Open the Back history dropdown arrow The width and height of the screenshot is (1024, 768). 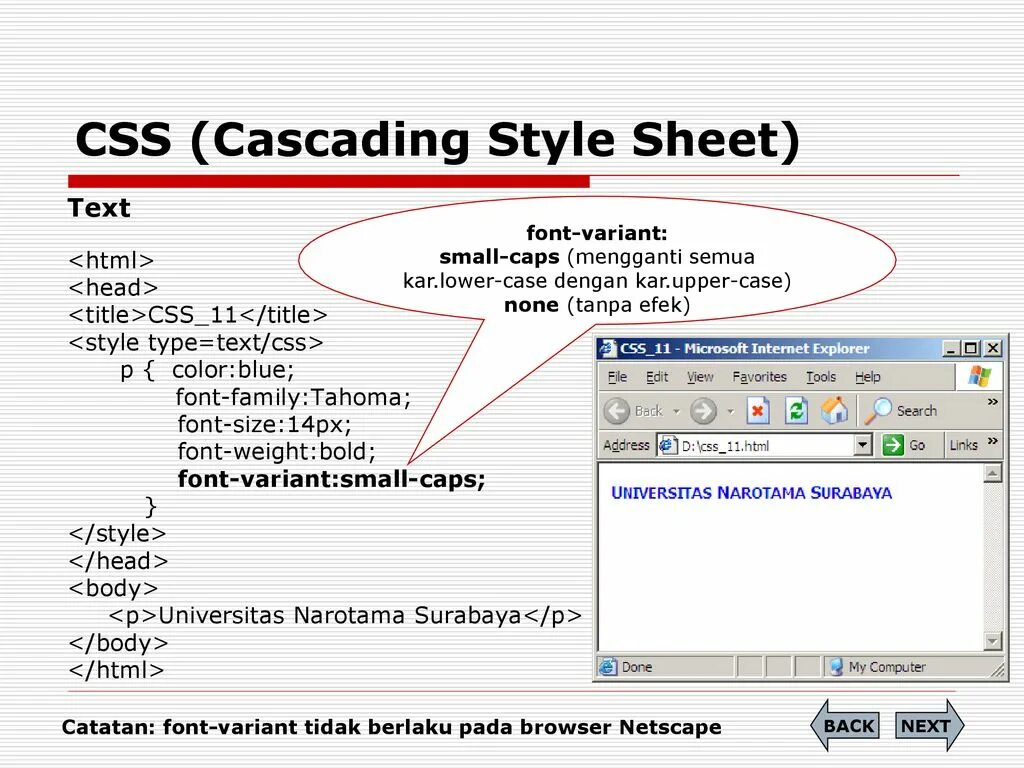tap(677, 411)
